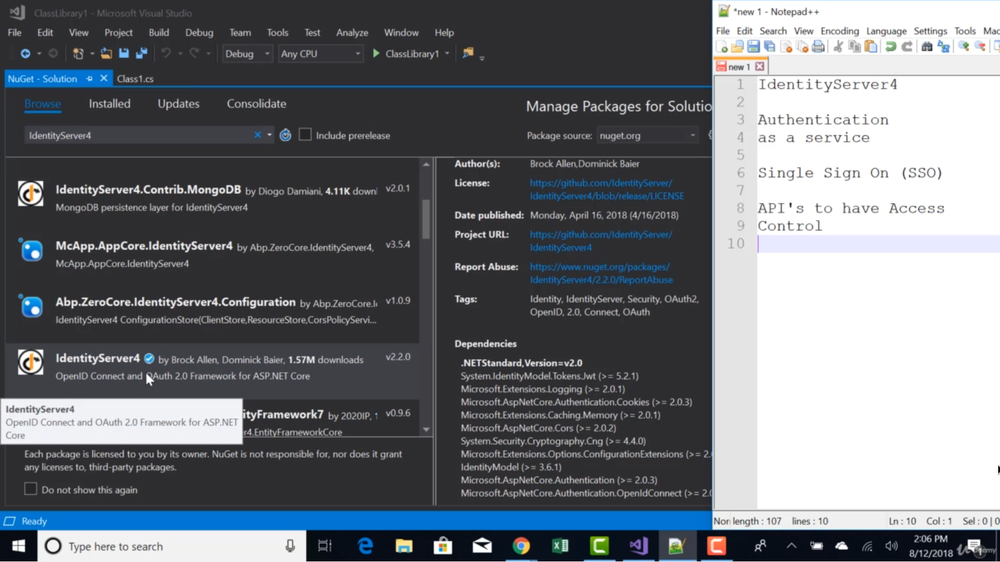The image size is (1000, 562).
Task: Click the Paste icon in Notepad++ toolbar
Action: coord(871,47)
